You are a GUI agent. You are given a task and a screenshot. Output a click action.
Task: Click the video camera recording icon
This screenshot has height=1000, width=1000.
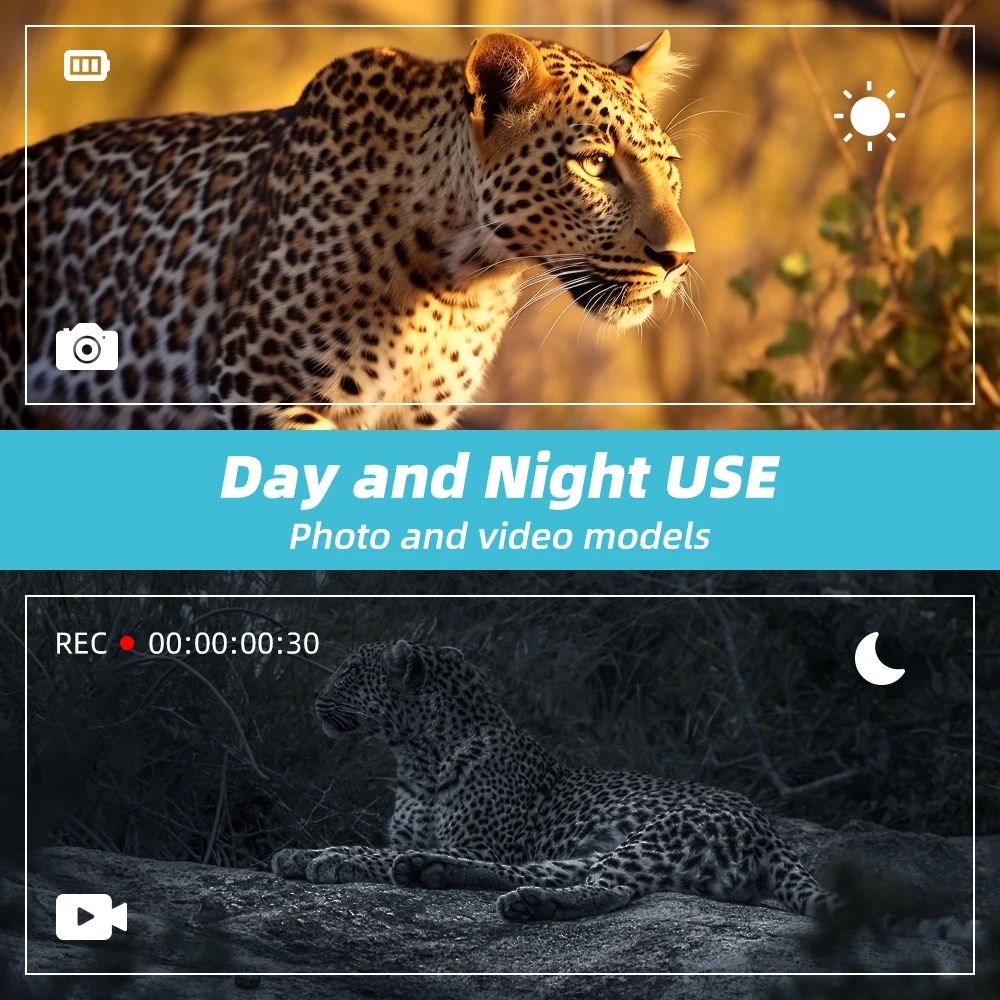(x=91, y=917)
